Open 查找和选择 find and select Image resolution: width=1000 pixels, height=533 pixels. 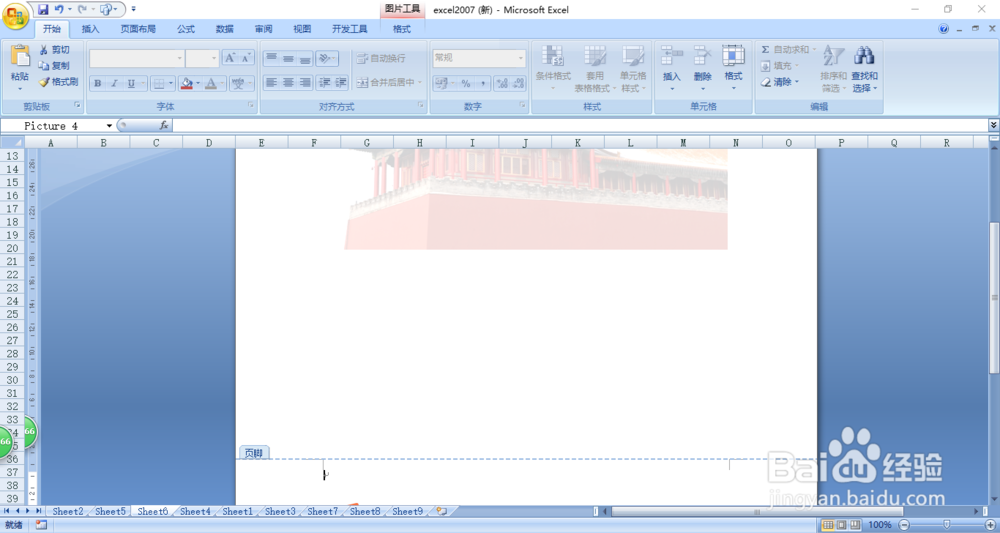tap(864, 69)
